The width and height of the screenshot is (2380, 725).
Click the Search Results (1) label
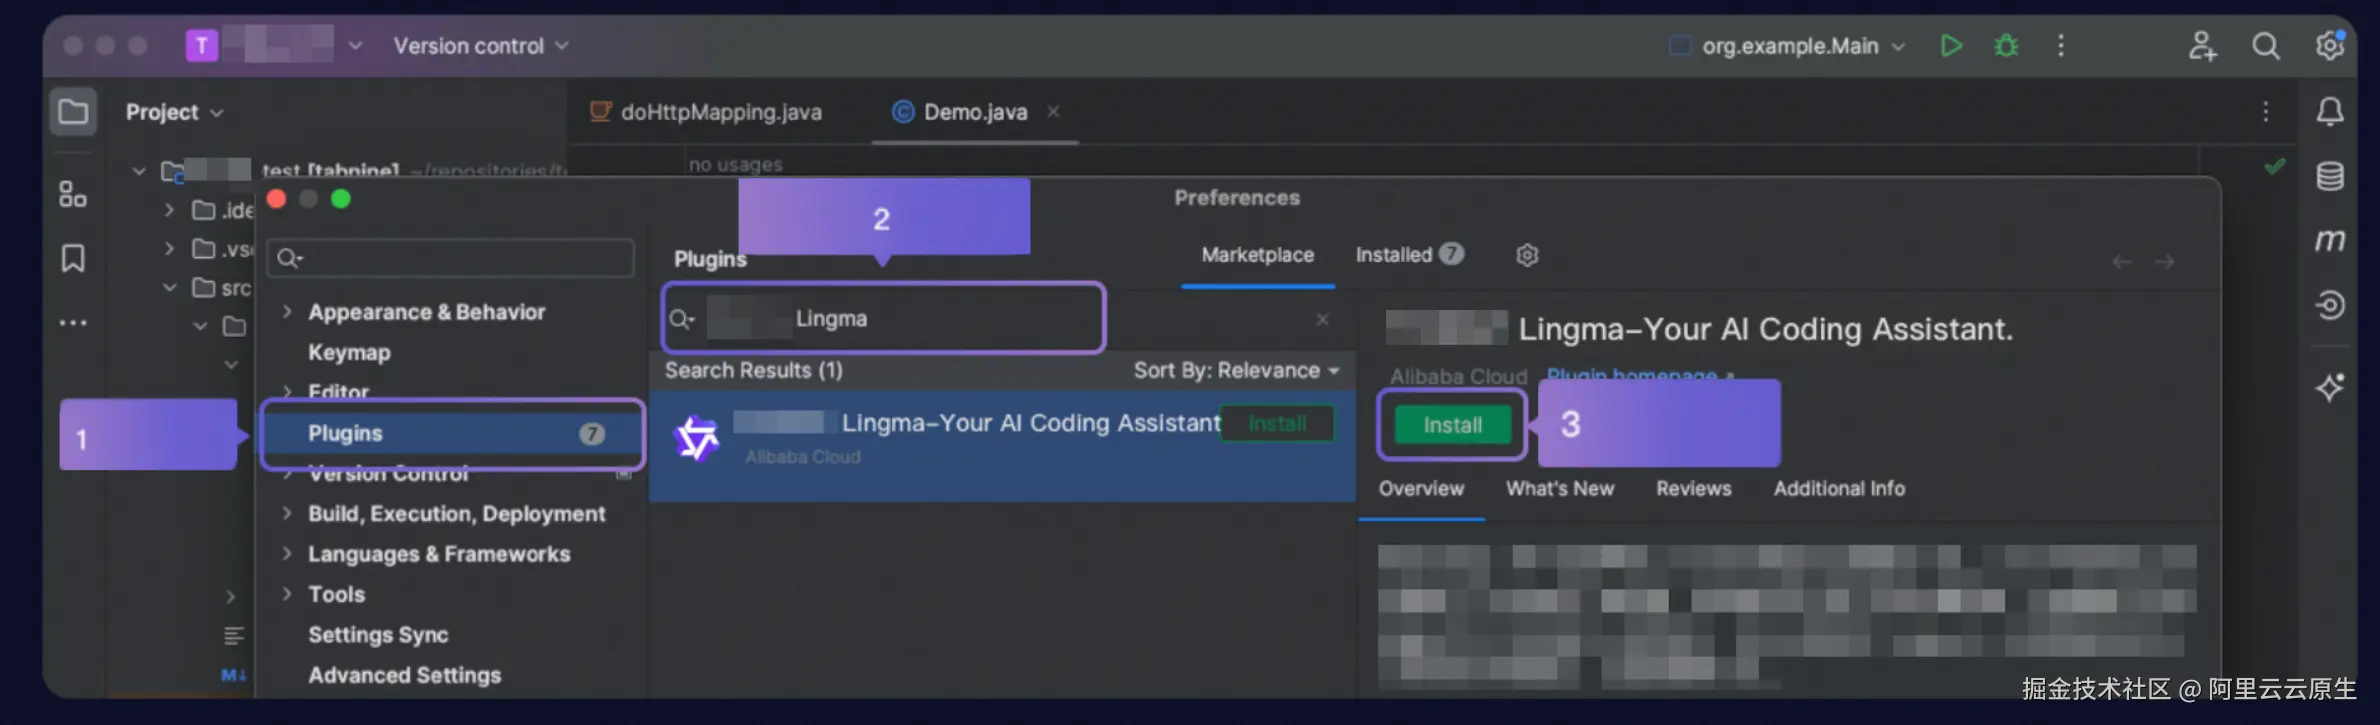pos(753,370)
